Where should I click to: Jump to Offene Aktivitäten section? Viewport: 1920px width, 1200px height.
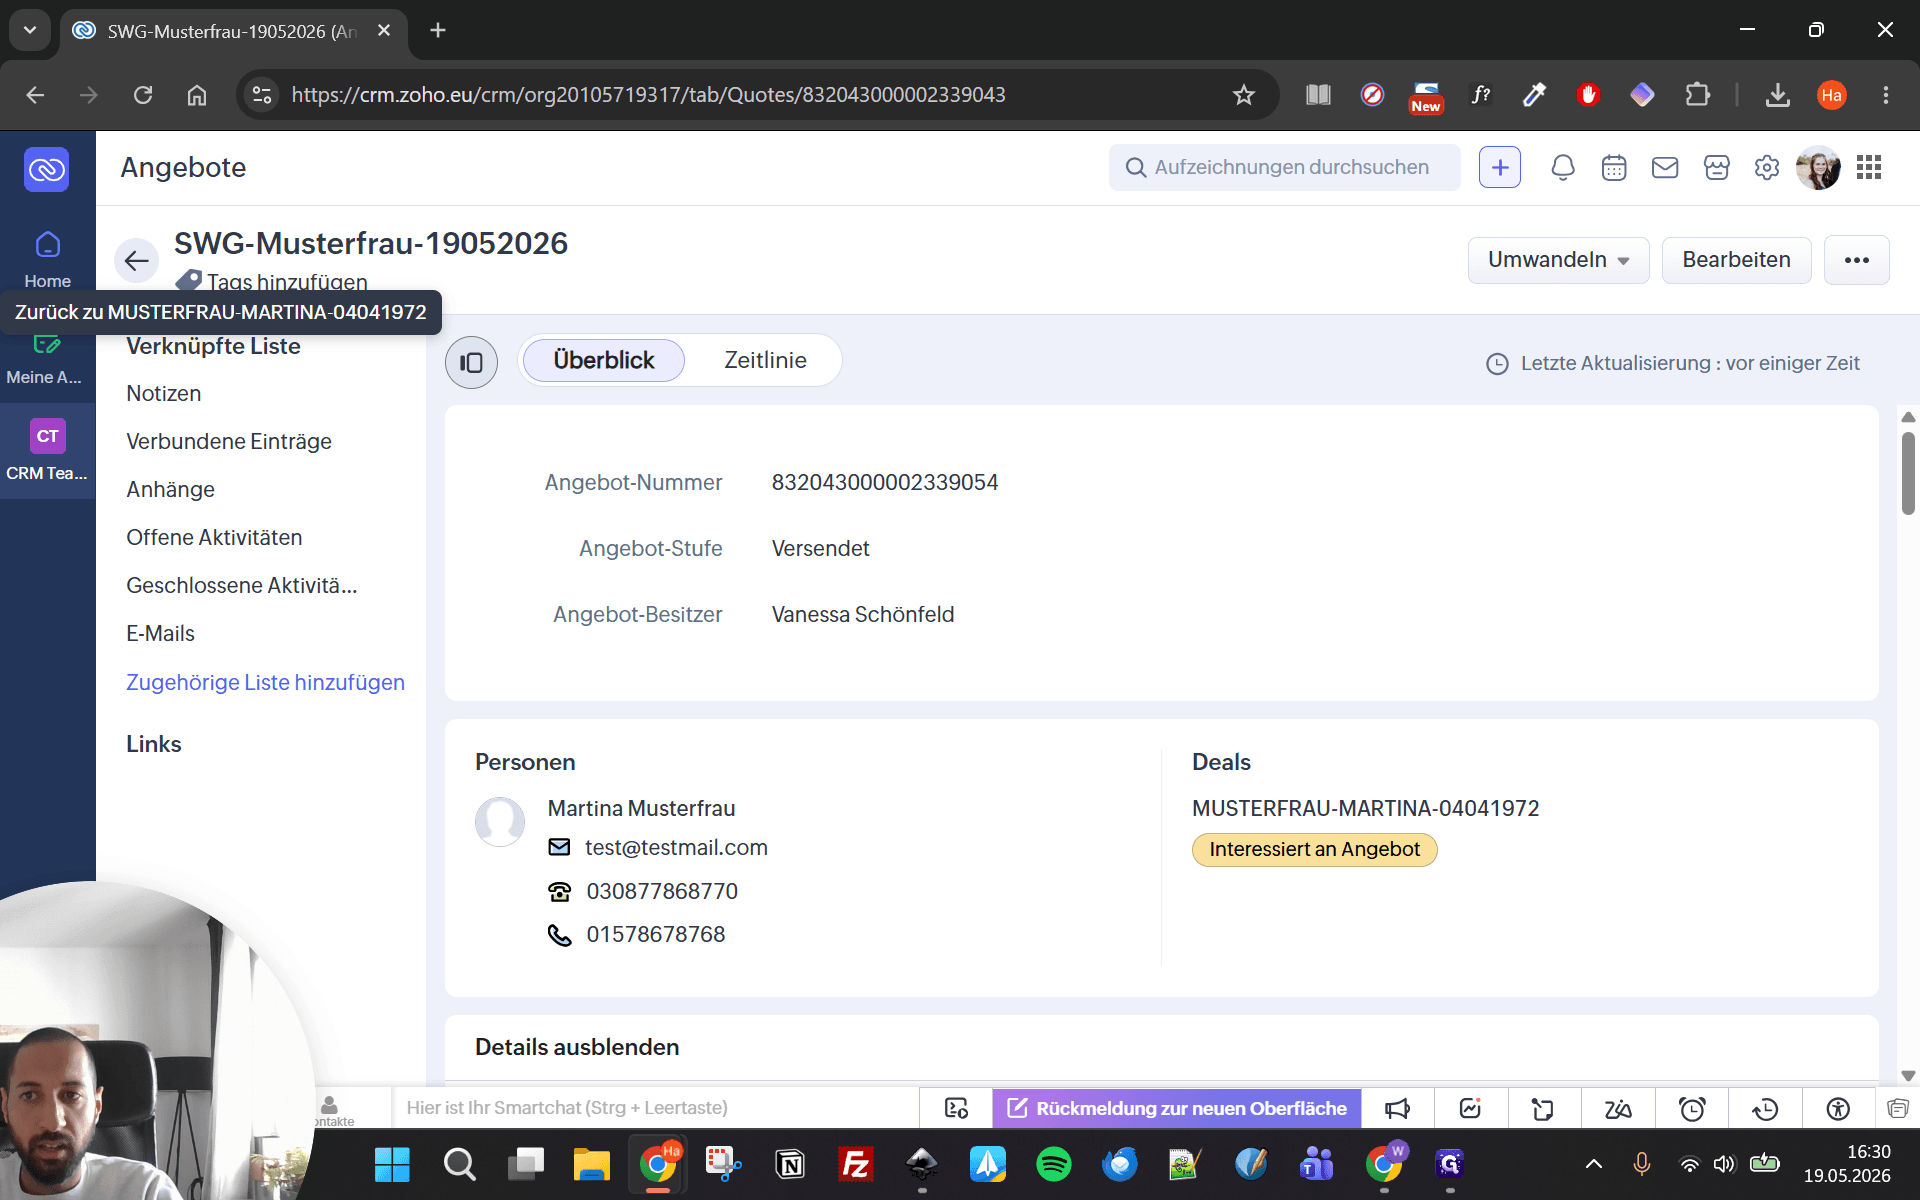coord(214,538)
